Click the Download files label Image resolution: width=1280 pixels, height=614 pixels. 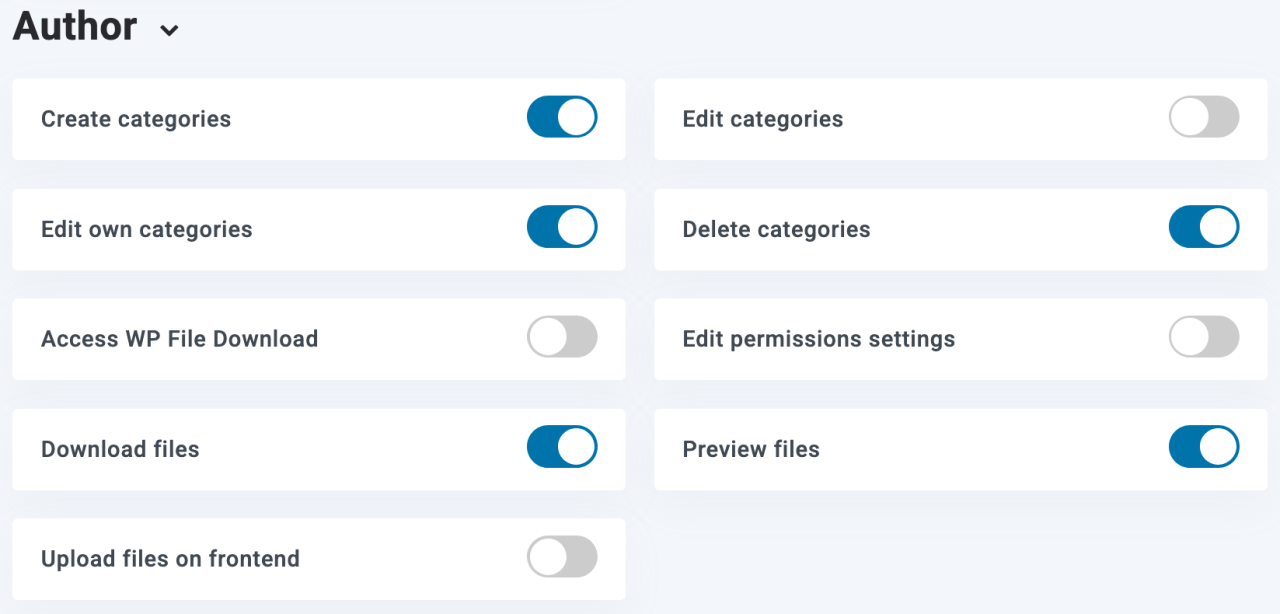120,449
